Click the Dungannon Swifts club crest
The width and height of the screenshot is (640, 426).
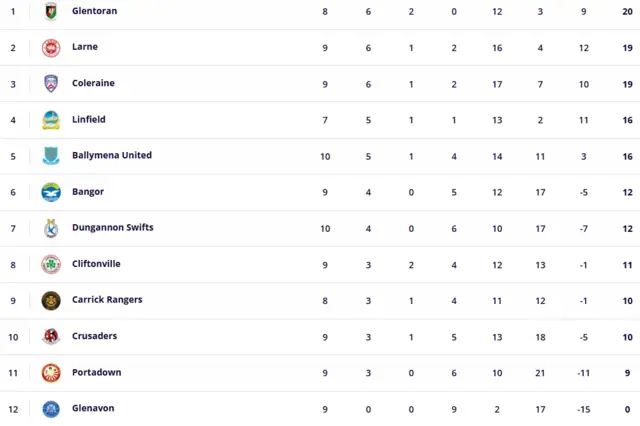pyautogui.click(x=51, y=228)
